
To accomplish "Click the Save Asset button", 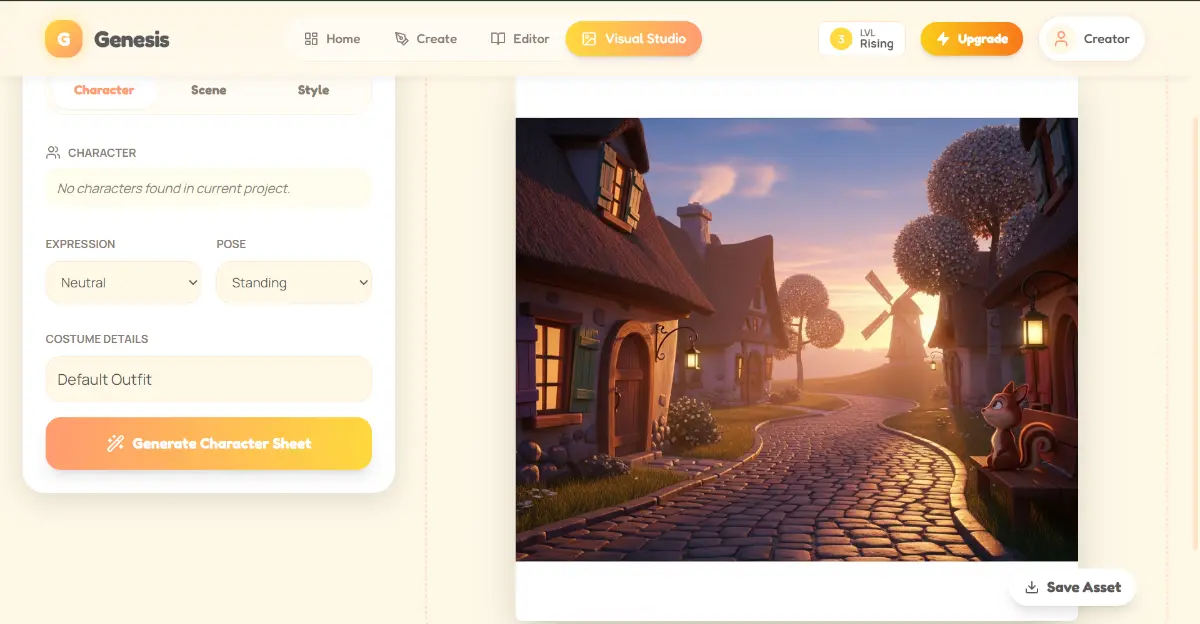I will [x=1072, y=587].
